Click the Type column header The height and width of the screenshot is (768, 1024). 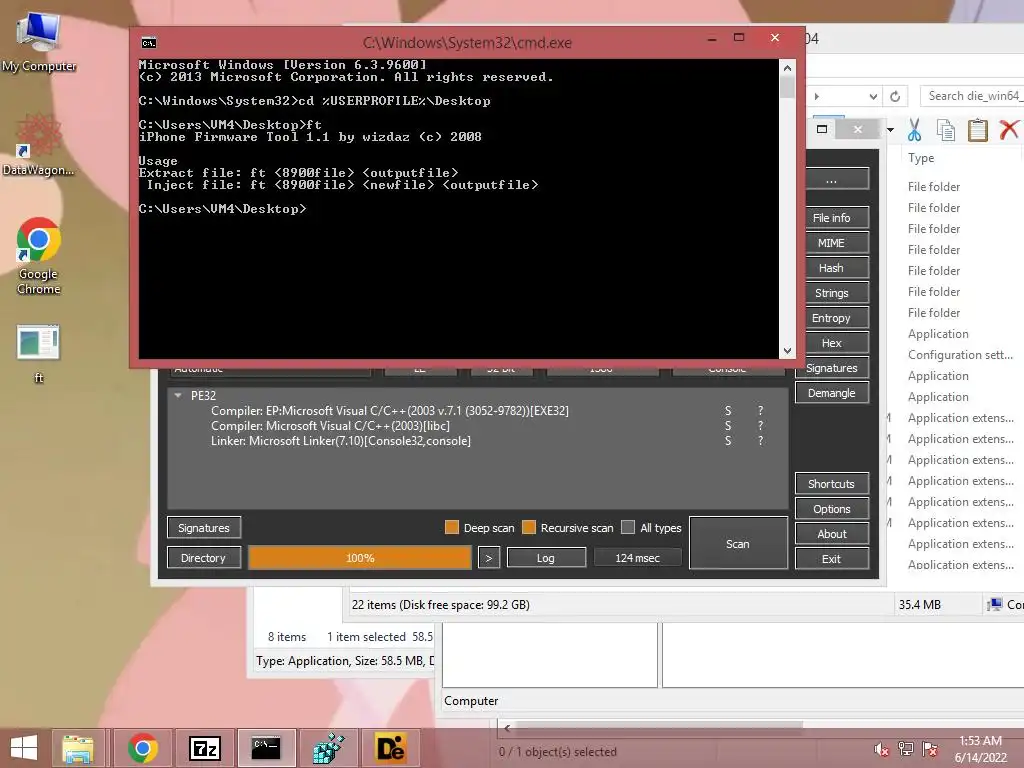(921, 158)
